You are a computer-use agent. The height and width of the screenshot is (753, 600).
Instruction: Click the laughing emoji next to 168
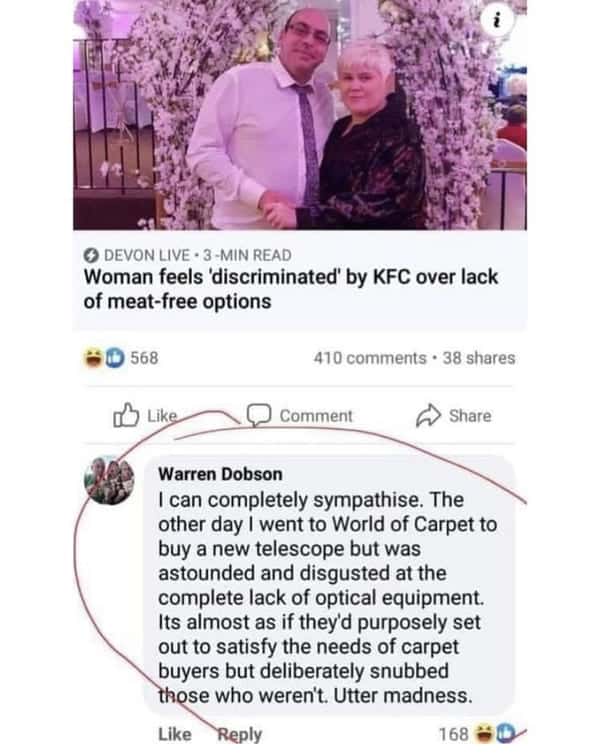pos(484,733)
